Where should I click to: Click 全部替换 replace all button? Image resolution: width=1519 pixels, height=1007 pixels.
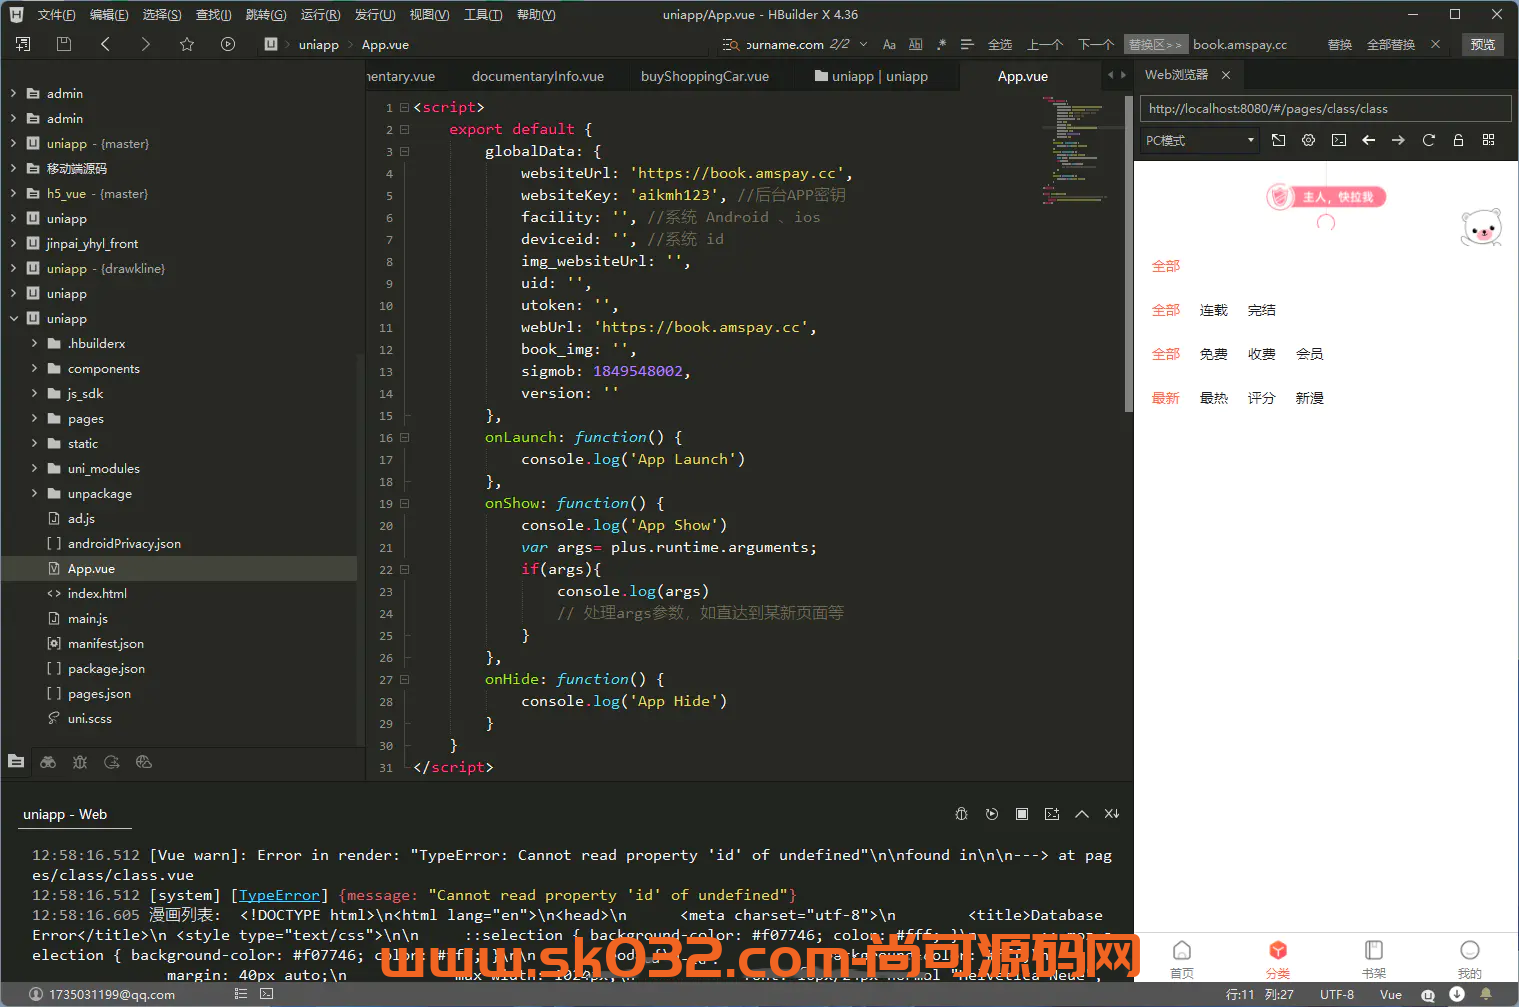click(1391, 44)
